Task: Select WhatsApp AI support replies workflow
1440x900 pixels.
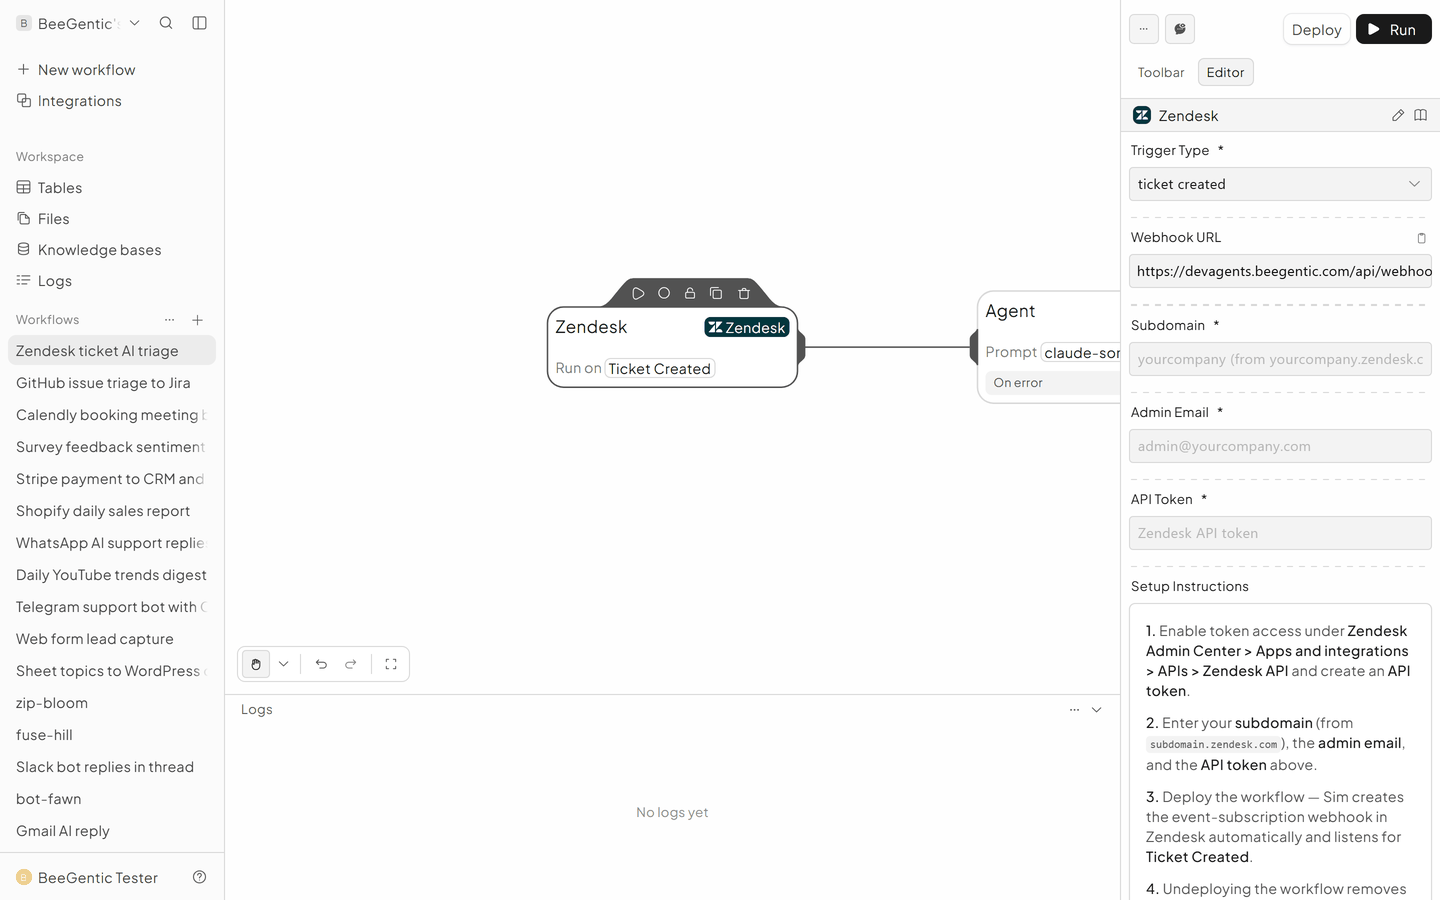Action: click(x=112, y=543)
